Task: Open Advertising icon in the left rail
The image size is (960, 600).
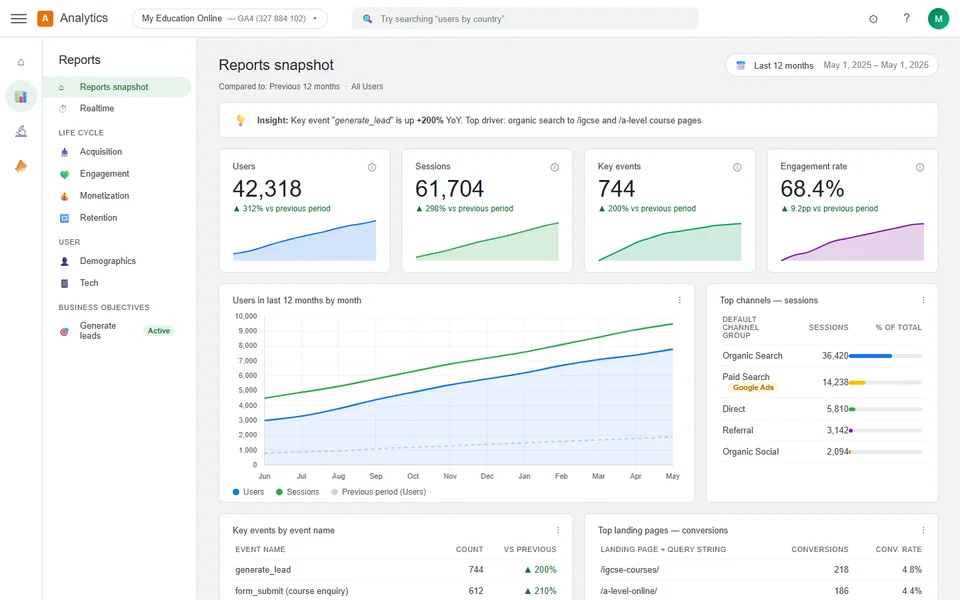Action: (21, 166)
